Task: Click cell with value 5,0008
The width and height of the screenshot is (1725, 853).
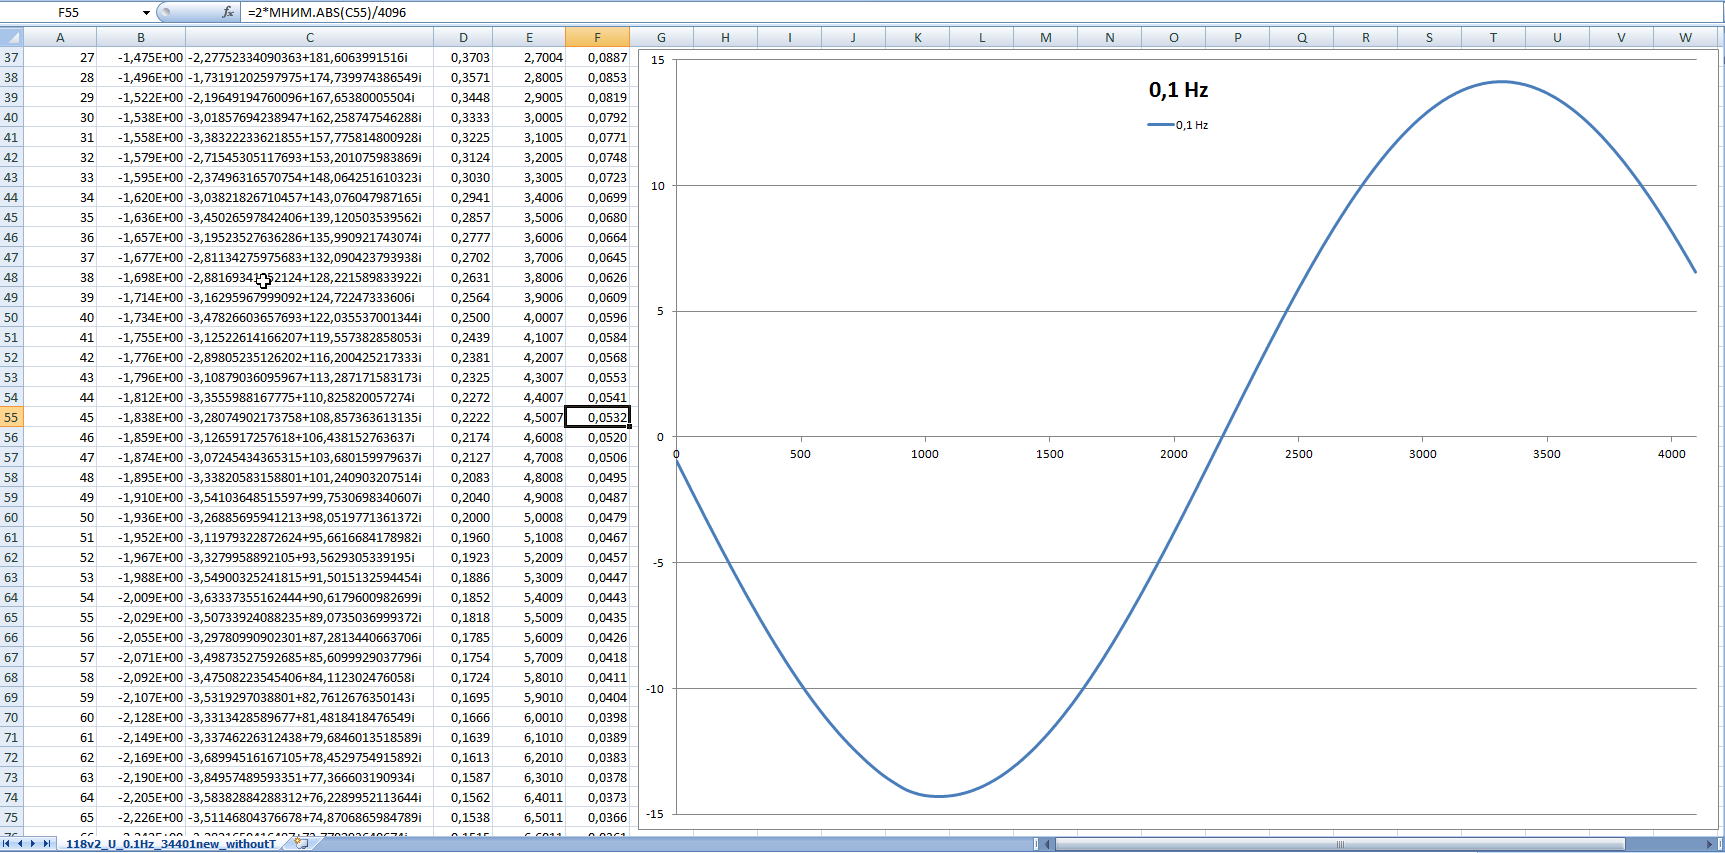Action: pyautogui.click(x=529, y=517)
